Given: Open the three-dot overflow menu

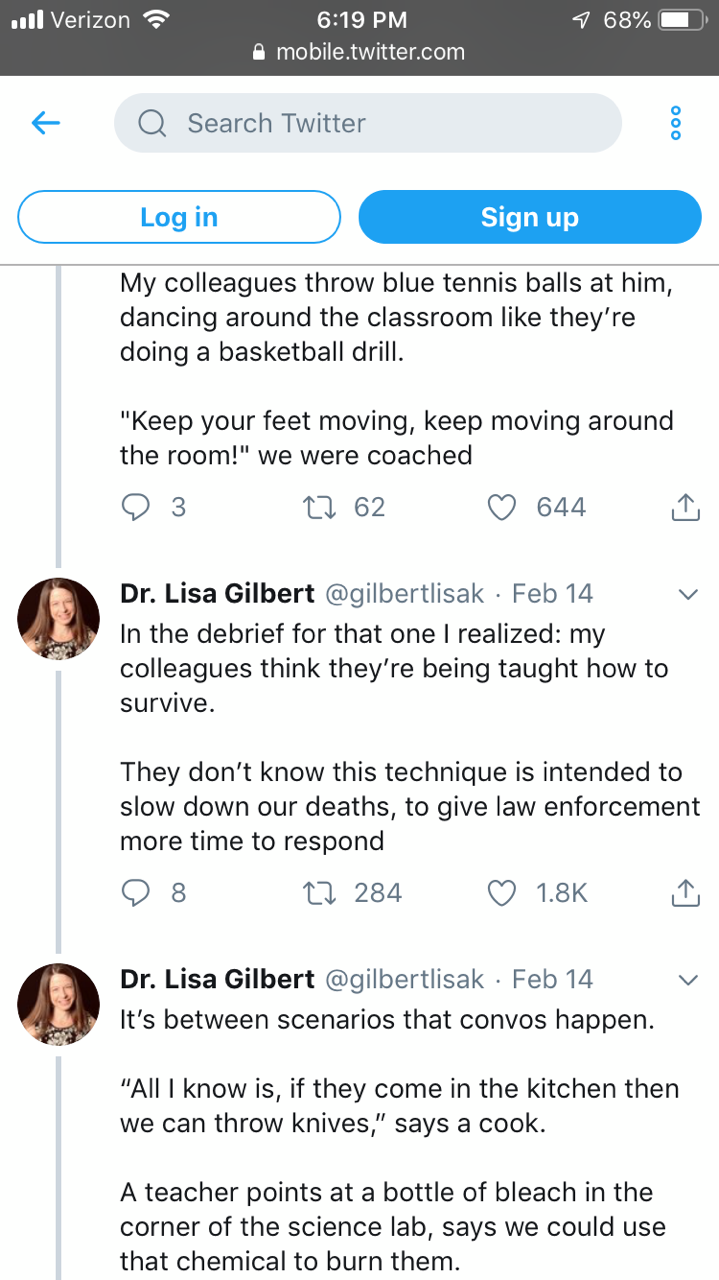Looking at the screenshot, I should coord(676,123).
